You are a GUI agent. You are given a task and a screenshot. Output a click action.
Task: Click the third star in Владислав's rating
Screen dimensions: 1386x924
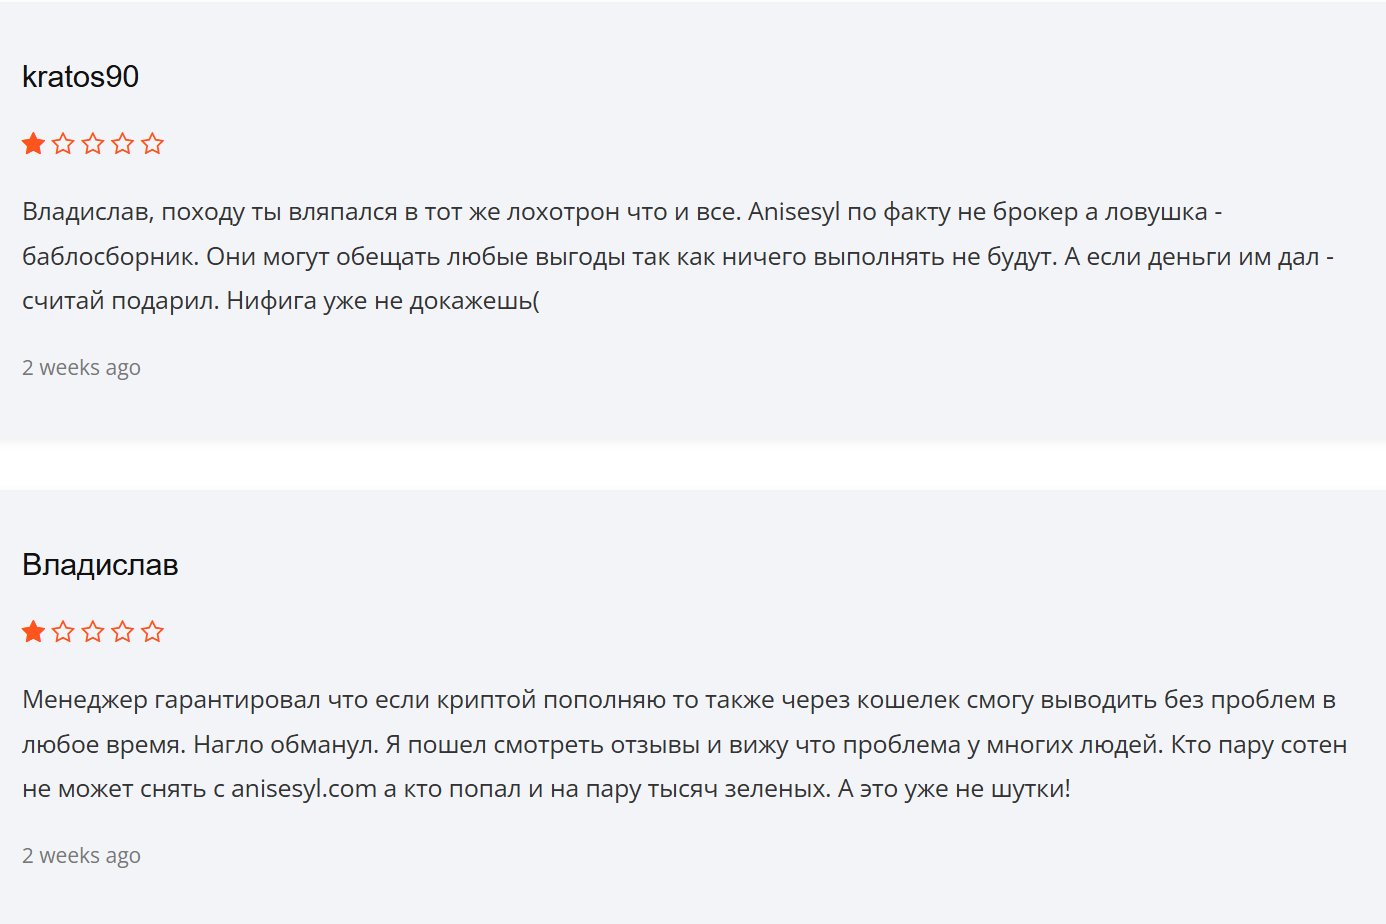tap(93, 631)
